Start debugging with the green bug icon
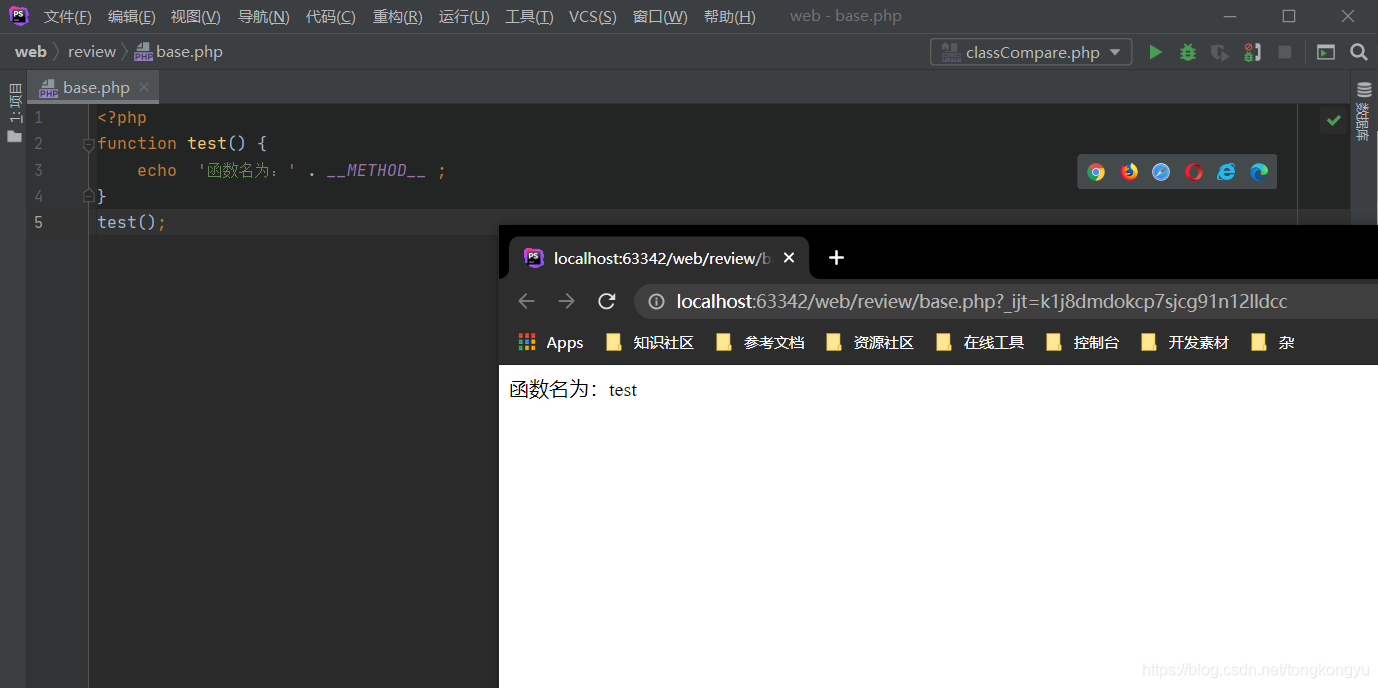Viewport: 1378px width, 688px height. click(x=1188, y=52)
